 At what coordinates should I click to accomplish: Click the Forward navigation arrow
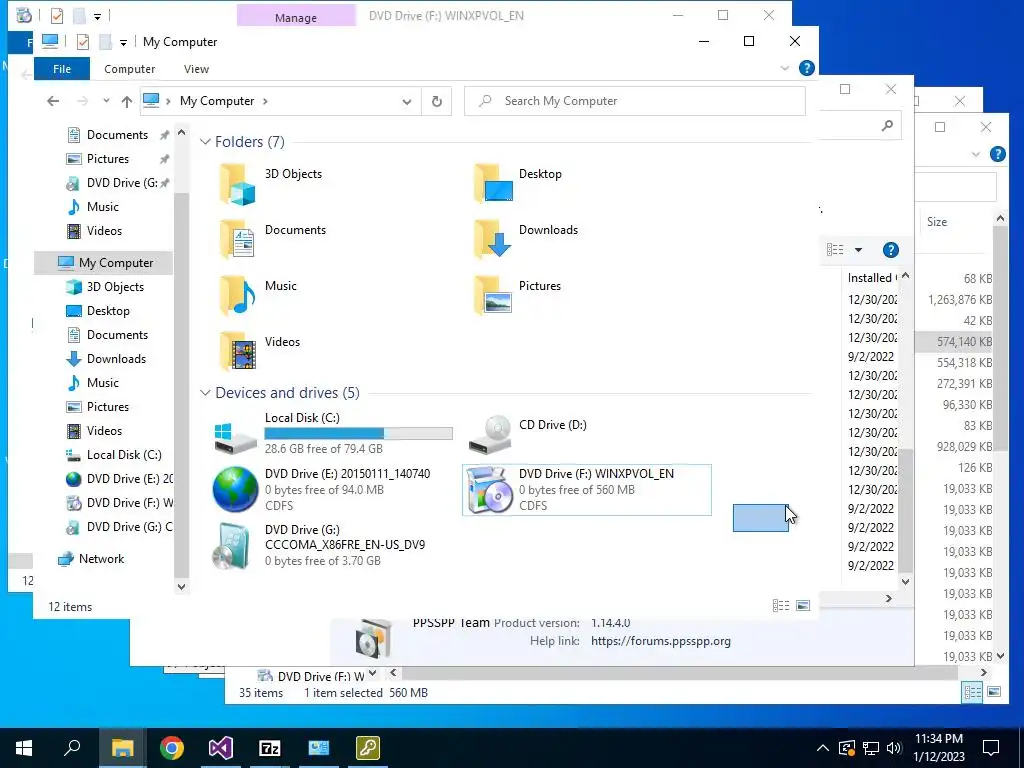pos(82,101)
